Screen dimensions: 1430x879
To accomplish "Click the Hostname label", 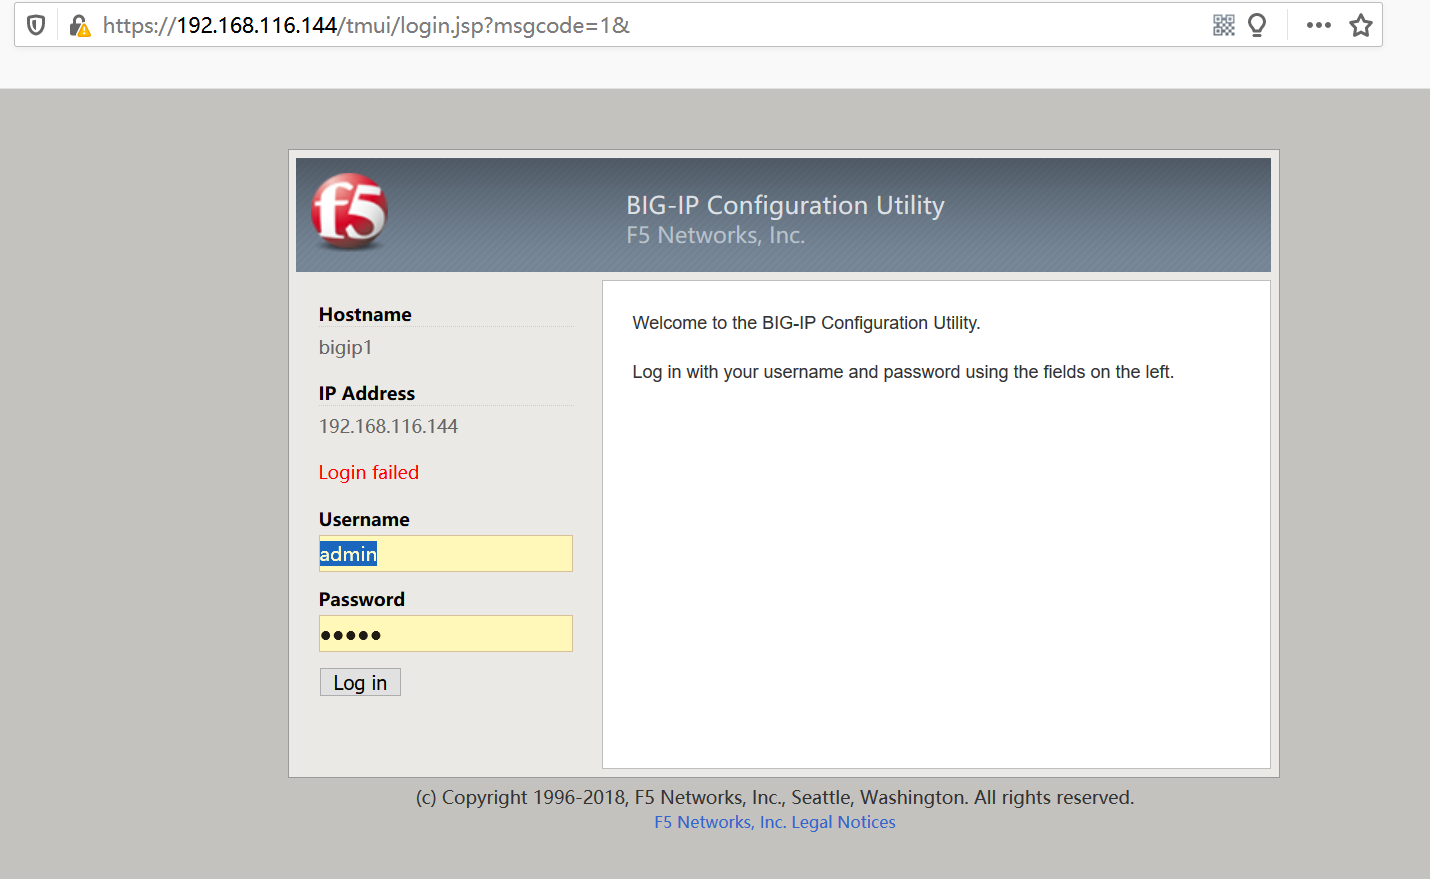I will click(365, 314).
